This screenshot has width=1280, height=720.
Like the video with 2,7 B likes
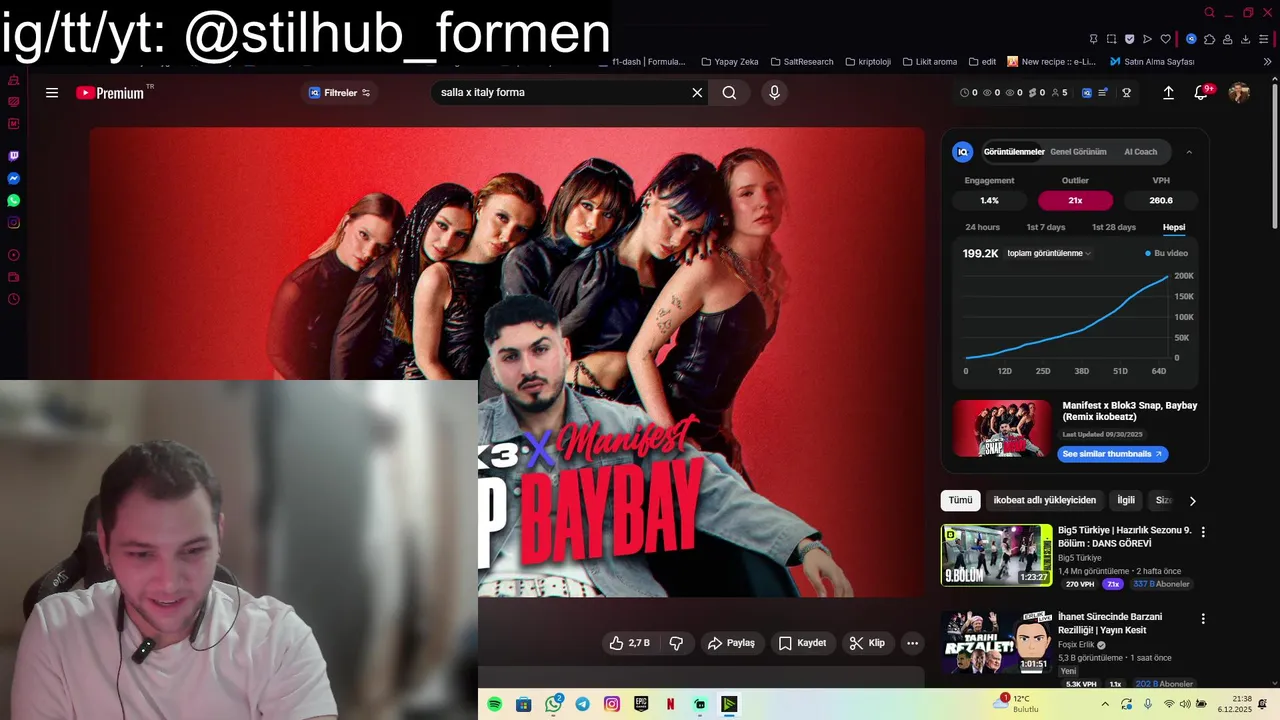[x=629, y=643]
